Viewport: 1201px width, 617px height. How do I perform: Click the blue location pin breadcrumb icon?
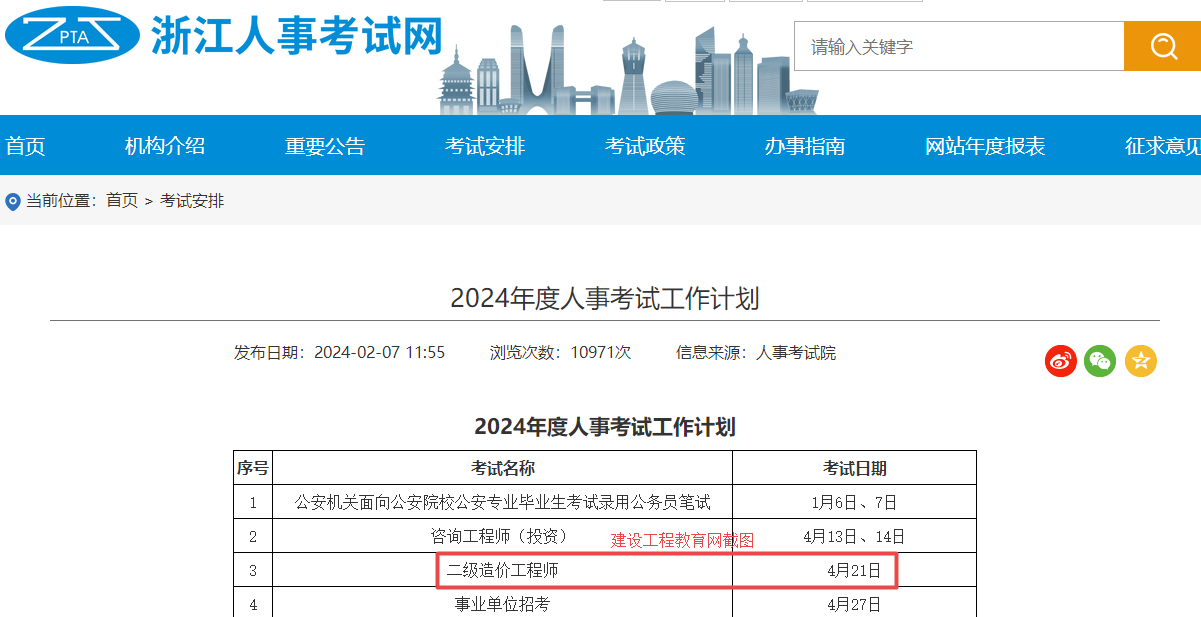(x=11, y=200)
